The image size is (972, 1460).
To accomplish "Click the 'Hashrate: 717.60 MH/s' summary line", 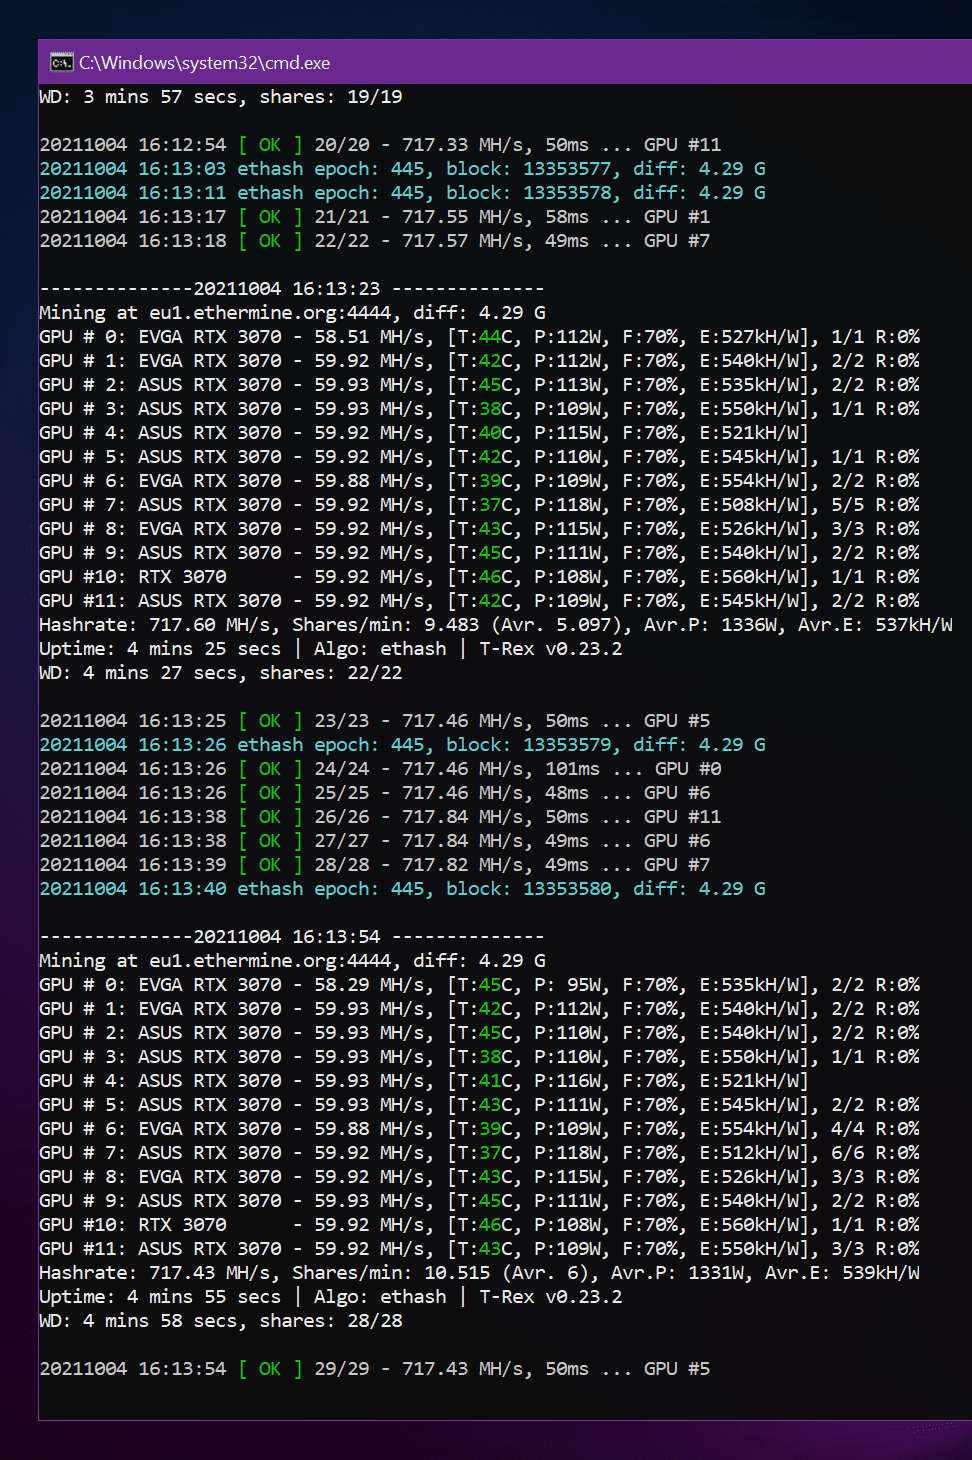I will [x=496, y=625].
